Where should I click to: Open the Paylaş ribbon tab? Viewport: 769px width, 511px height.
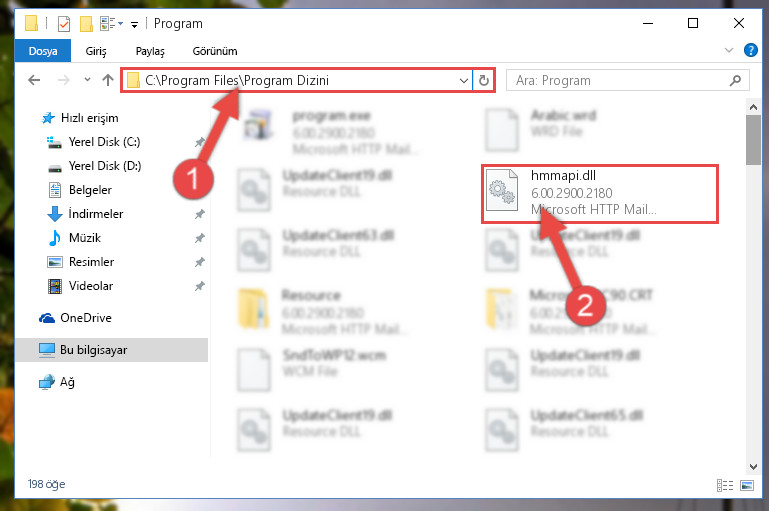click(150, 51)
